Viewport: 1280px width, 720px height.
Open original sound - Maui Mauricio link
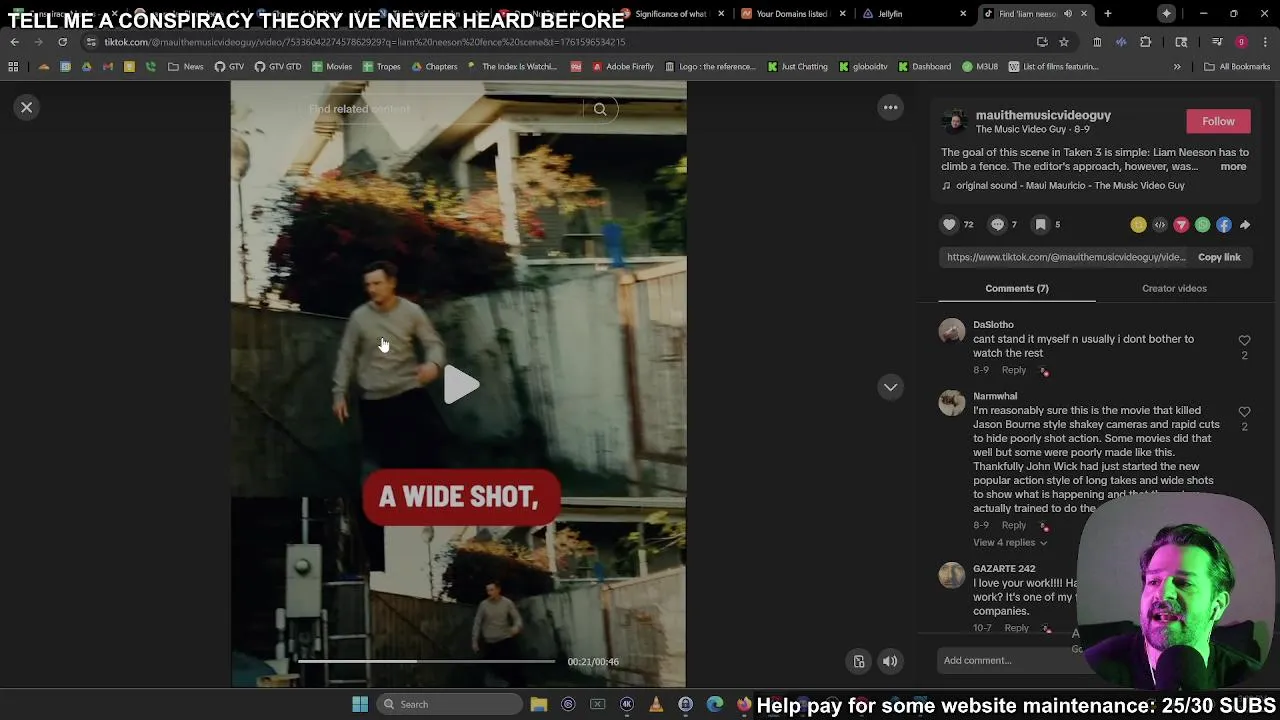[1070, 185]
